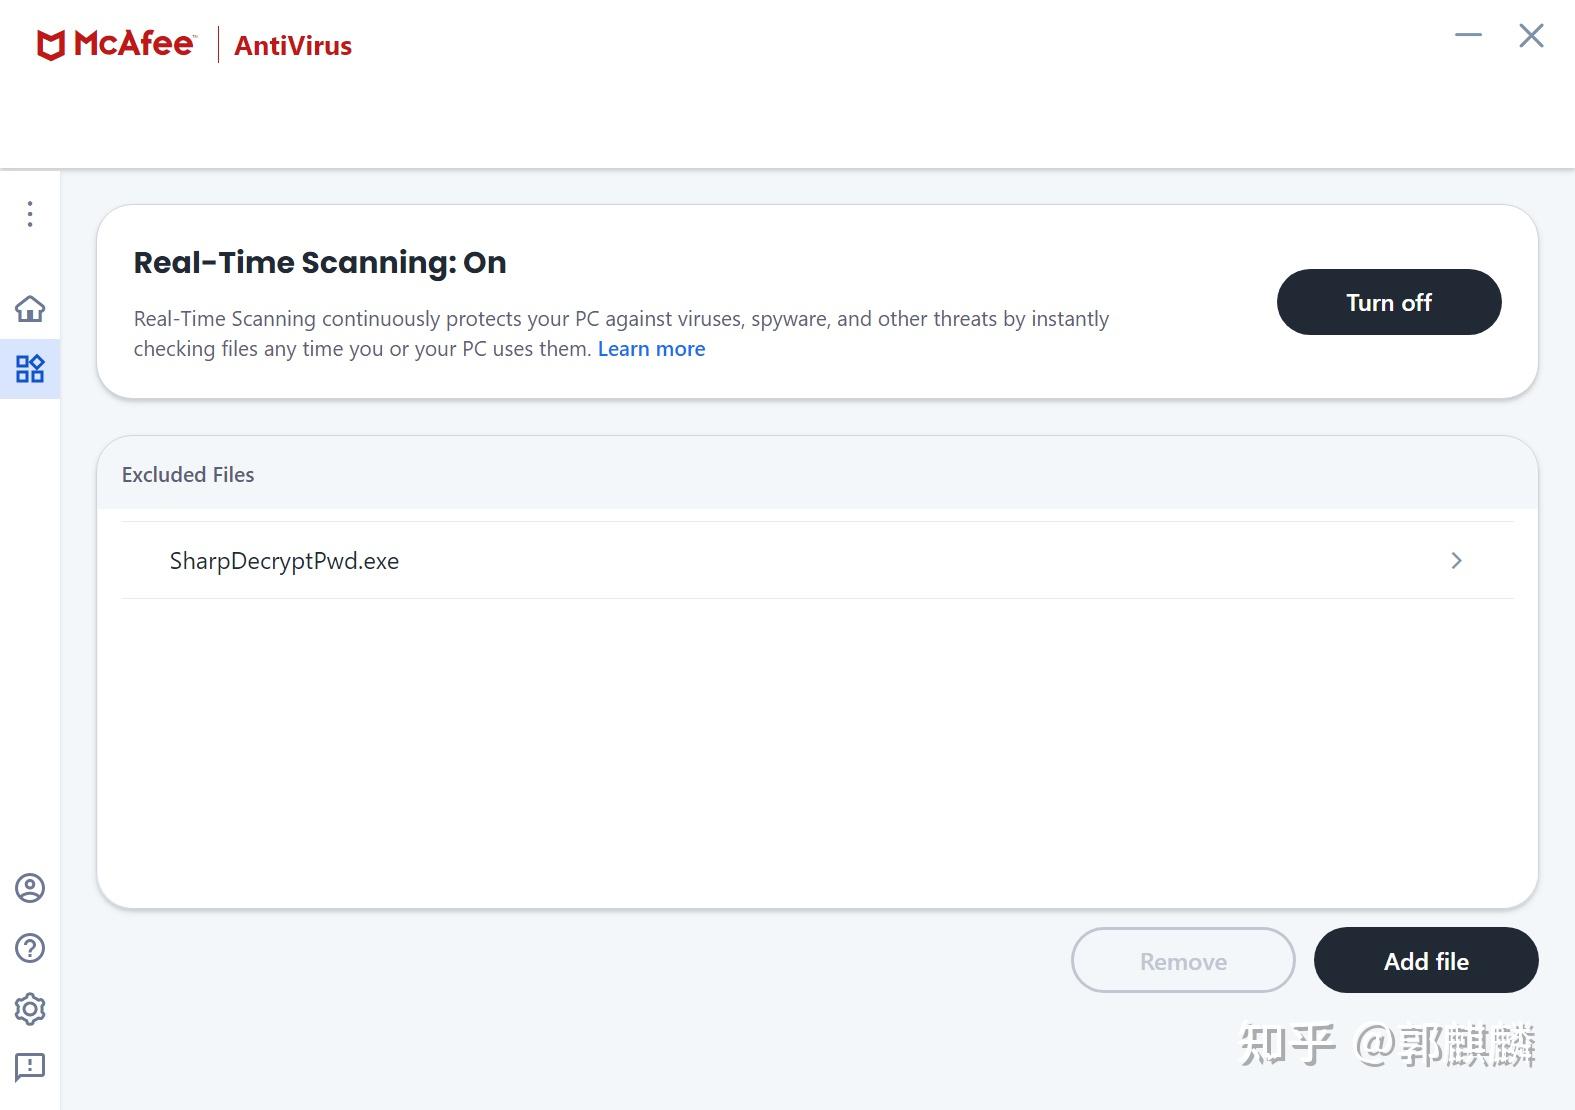
Task: Click the Remove button
Action: pos(1183,960)
